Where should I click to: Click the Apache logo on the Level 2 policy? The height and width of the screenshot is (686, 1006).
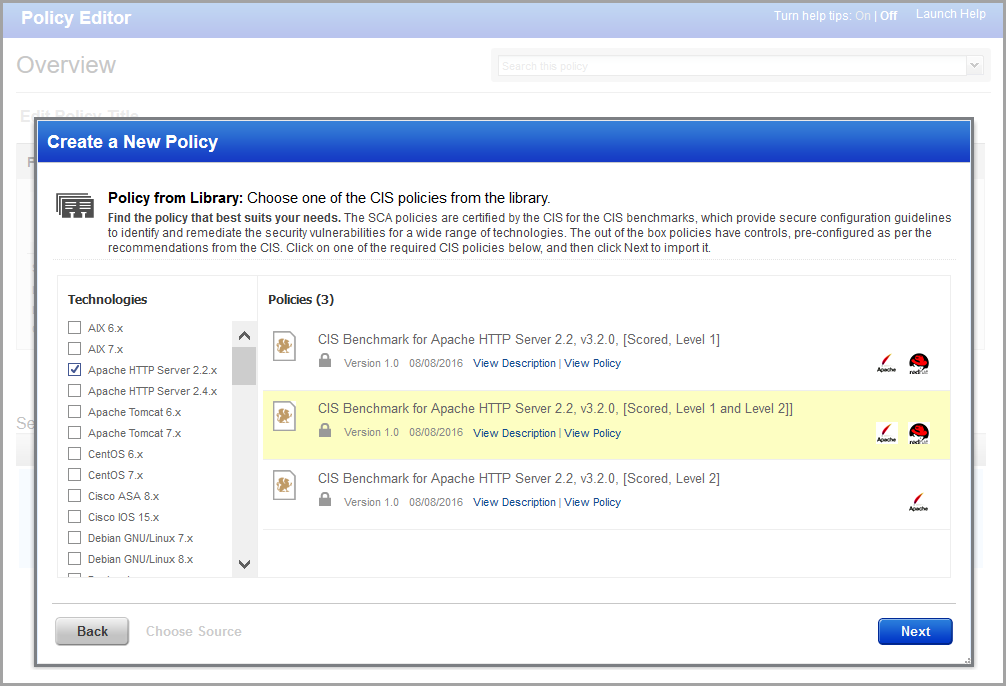pos(918,502)
